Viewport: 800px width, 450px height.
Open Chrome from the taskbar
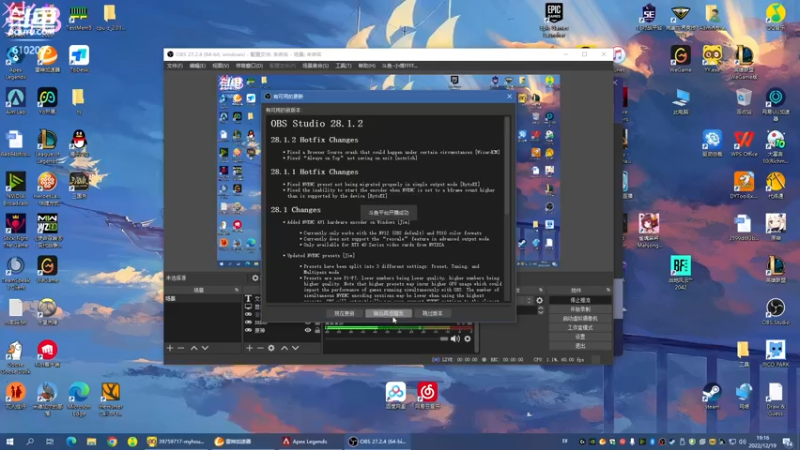coord(112,441)
